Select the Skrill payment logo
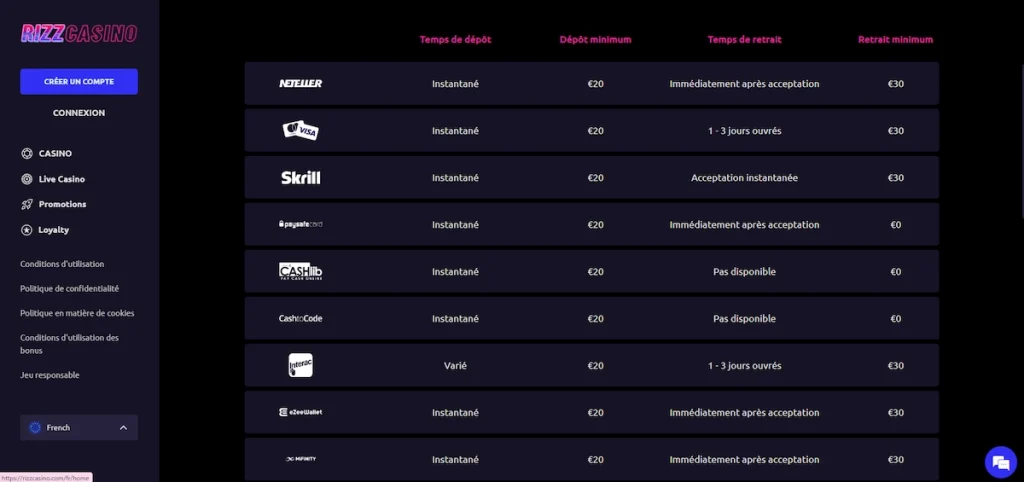Viewport: 1024px width, 482px height. click(x=300, y=178)
